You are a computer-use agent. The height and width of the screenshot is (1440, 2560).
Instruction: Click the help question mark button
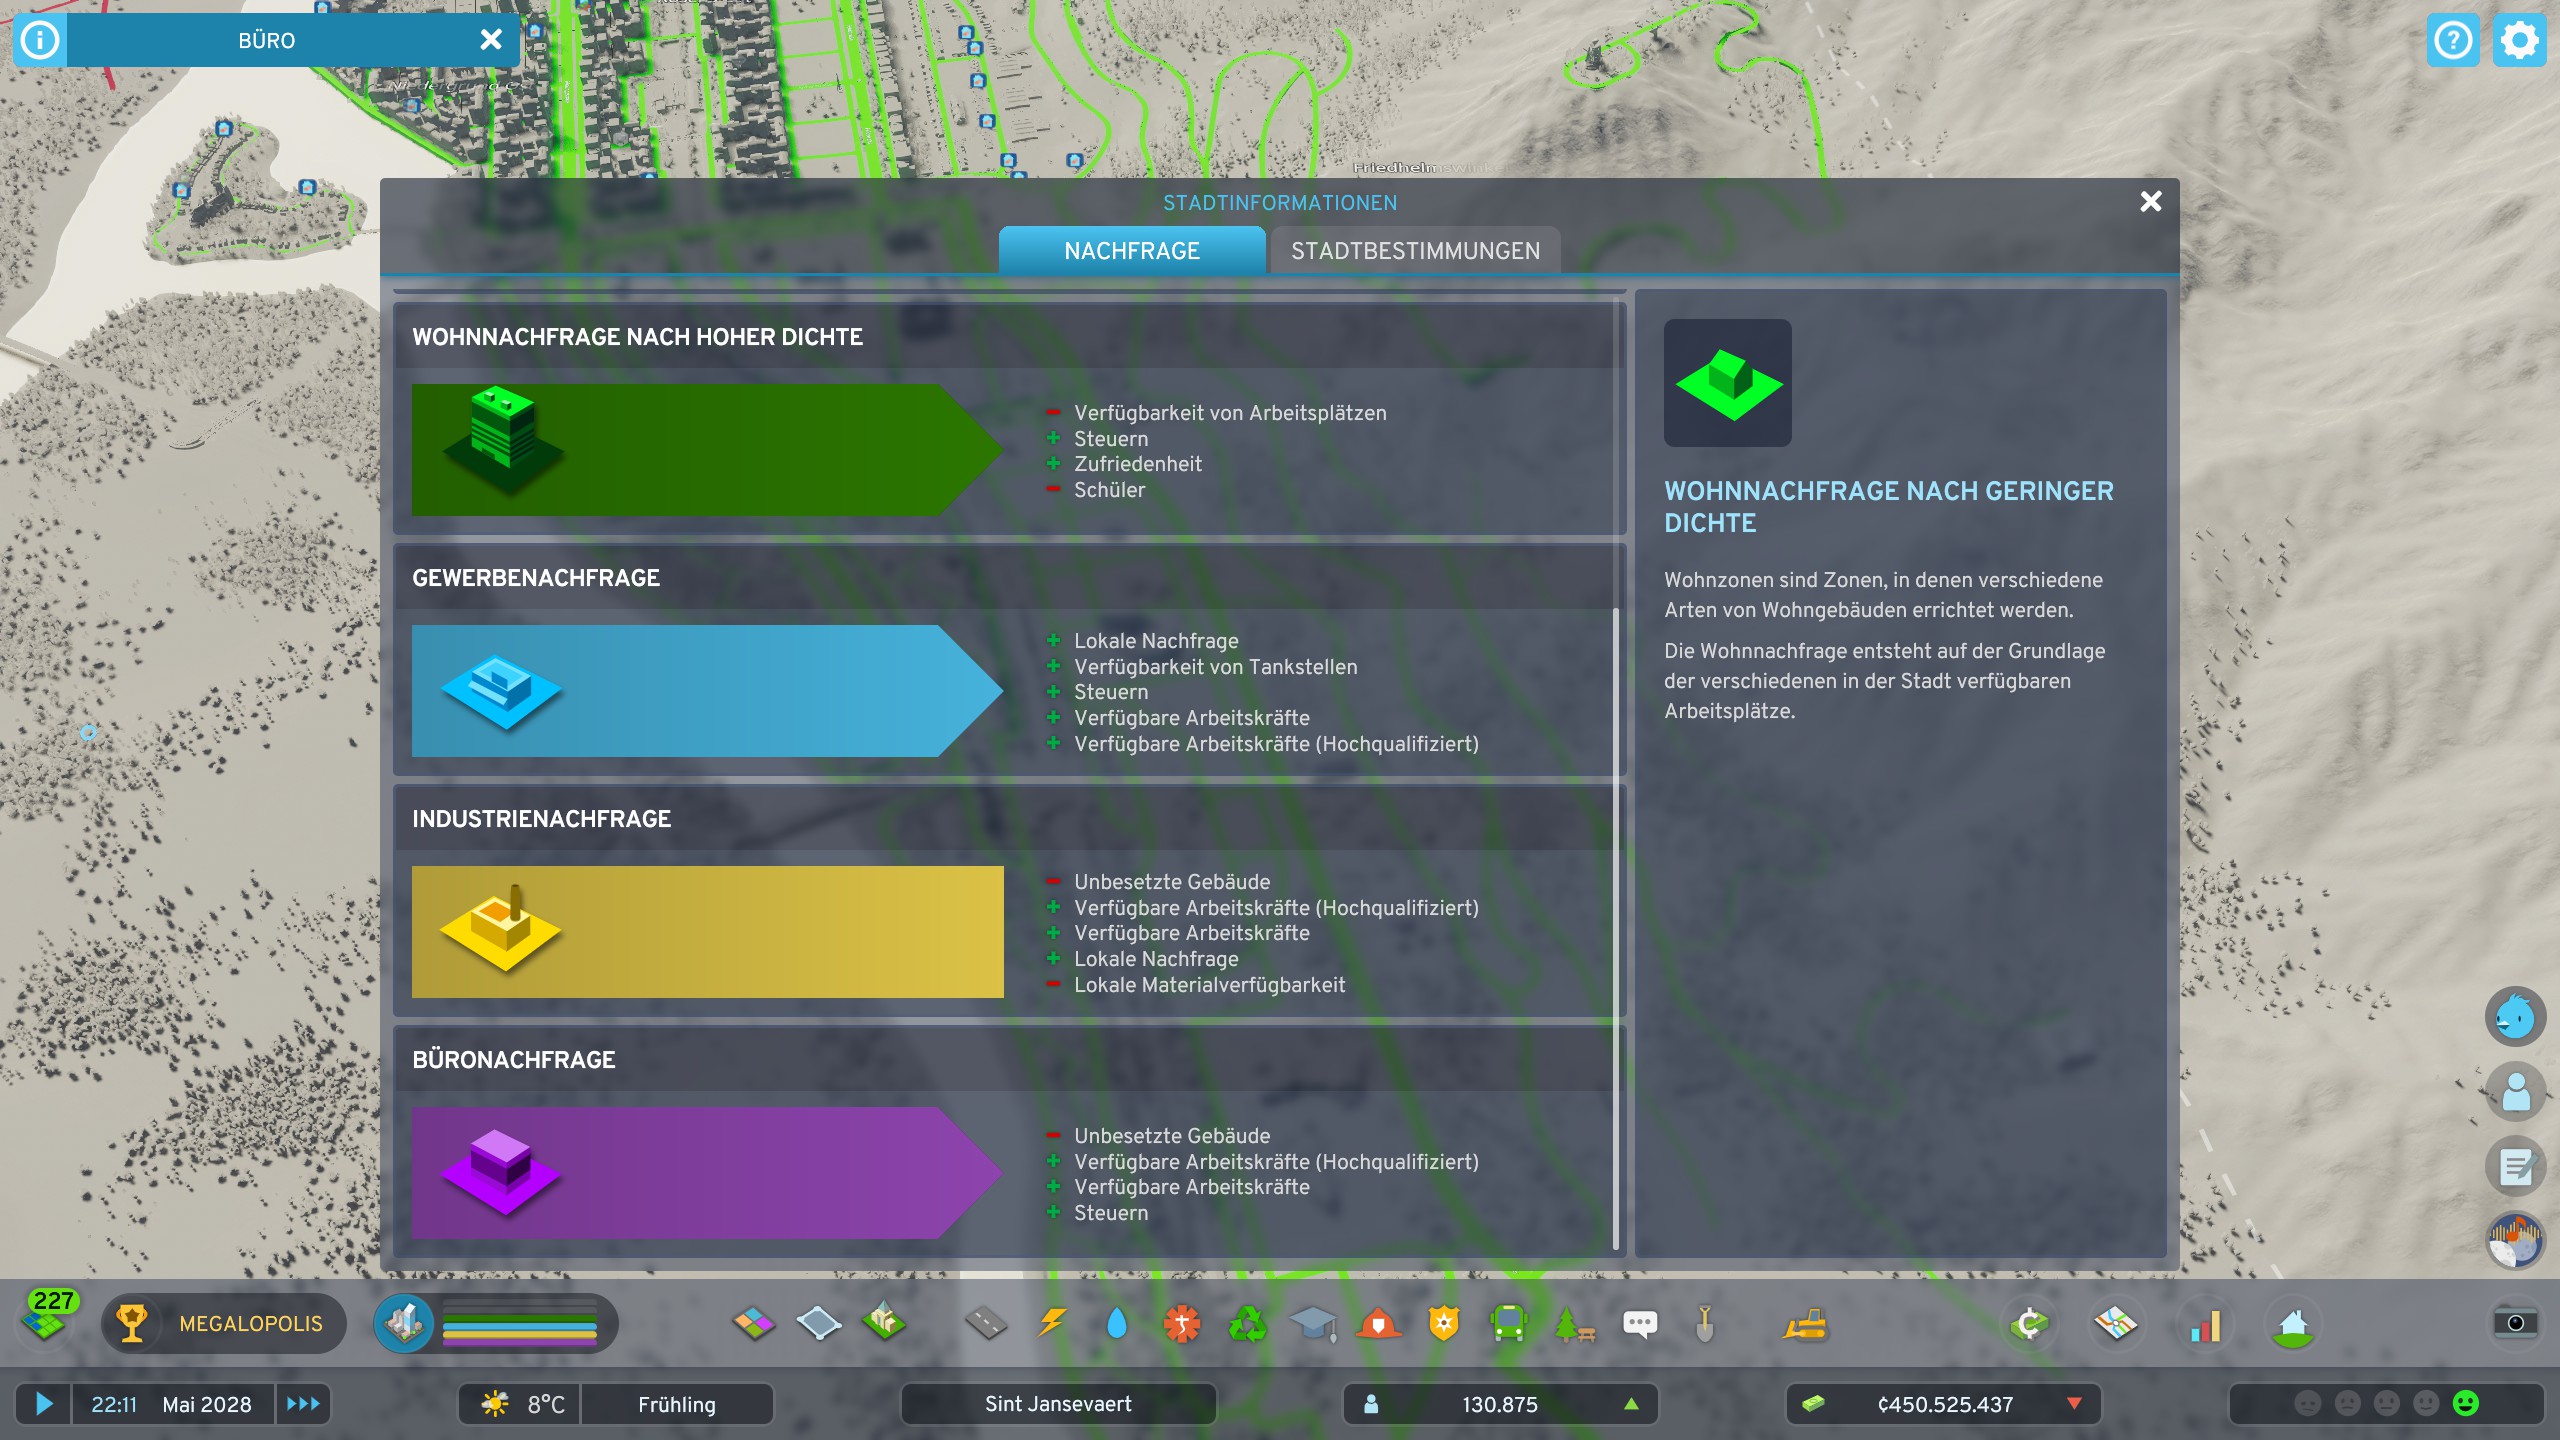pyautogui.click(x=2455, y=41)
